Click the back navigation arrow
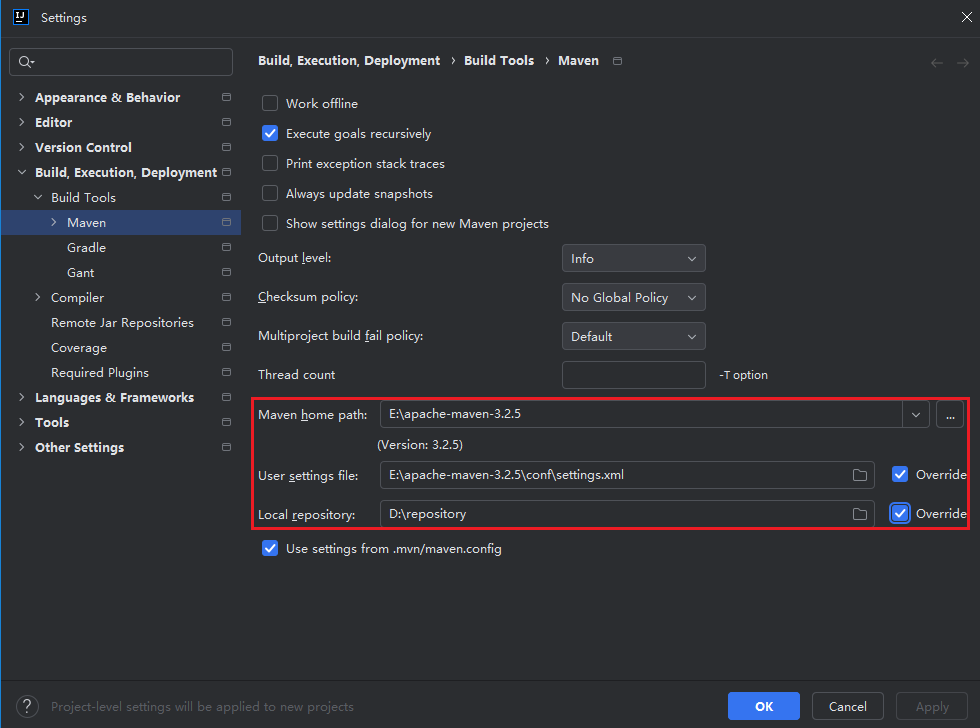980x728 pixels. 936,62
